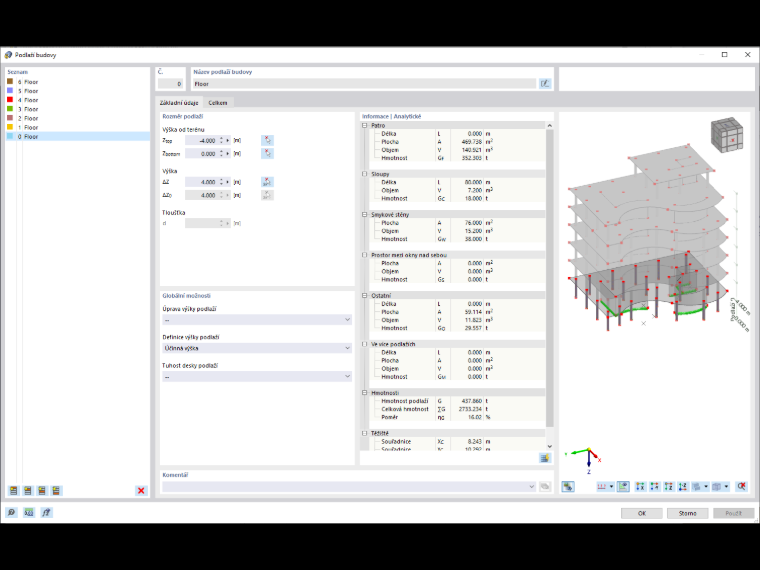The image size is (760, 570).
Task: Collapse the Ve více podlažích section
Action: [364, 344]
